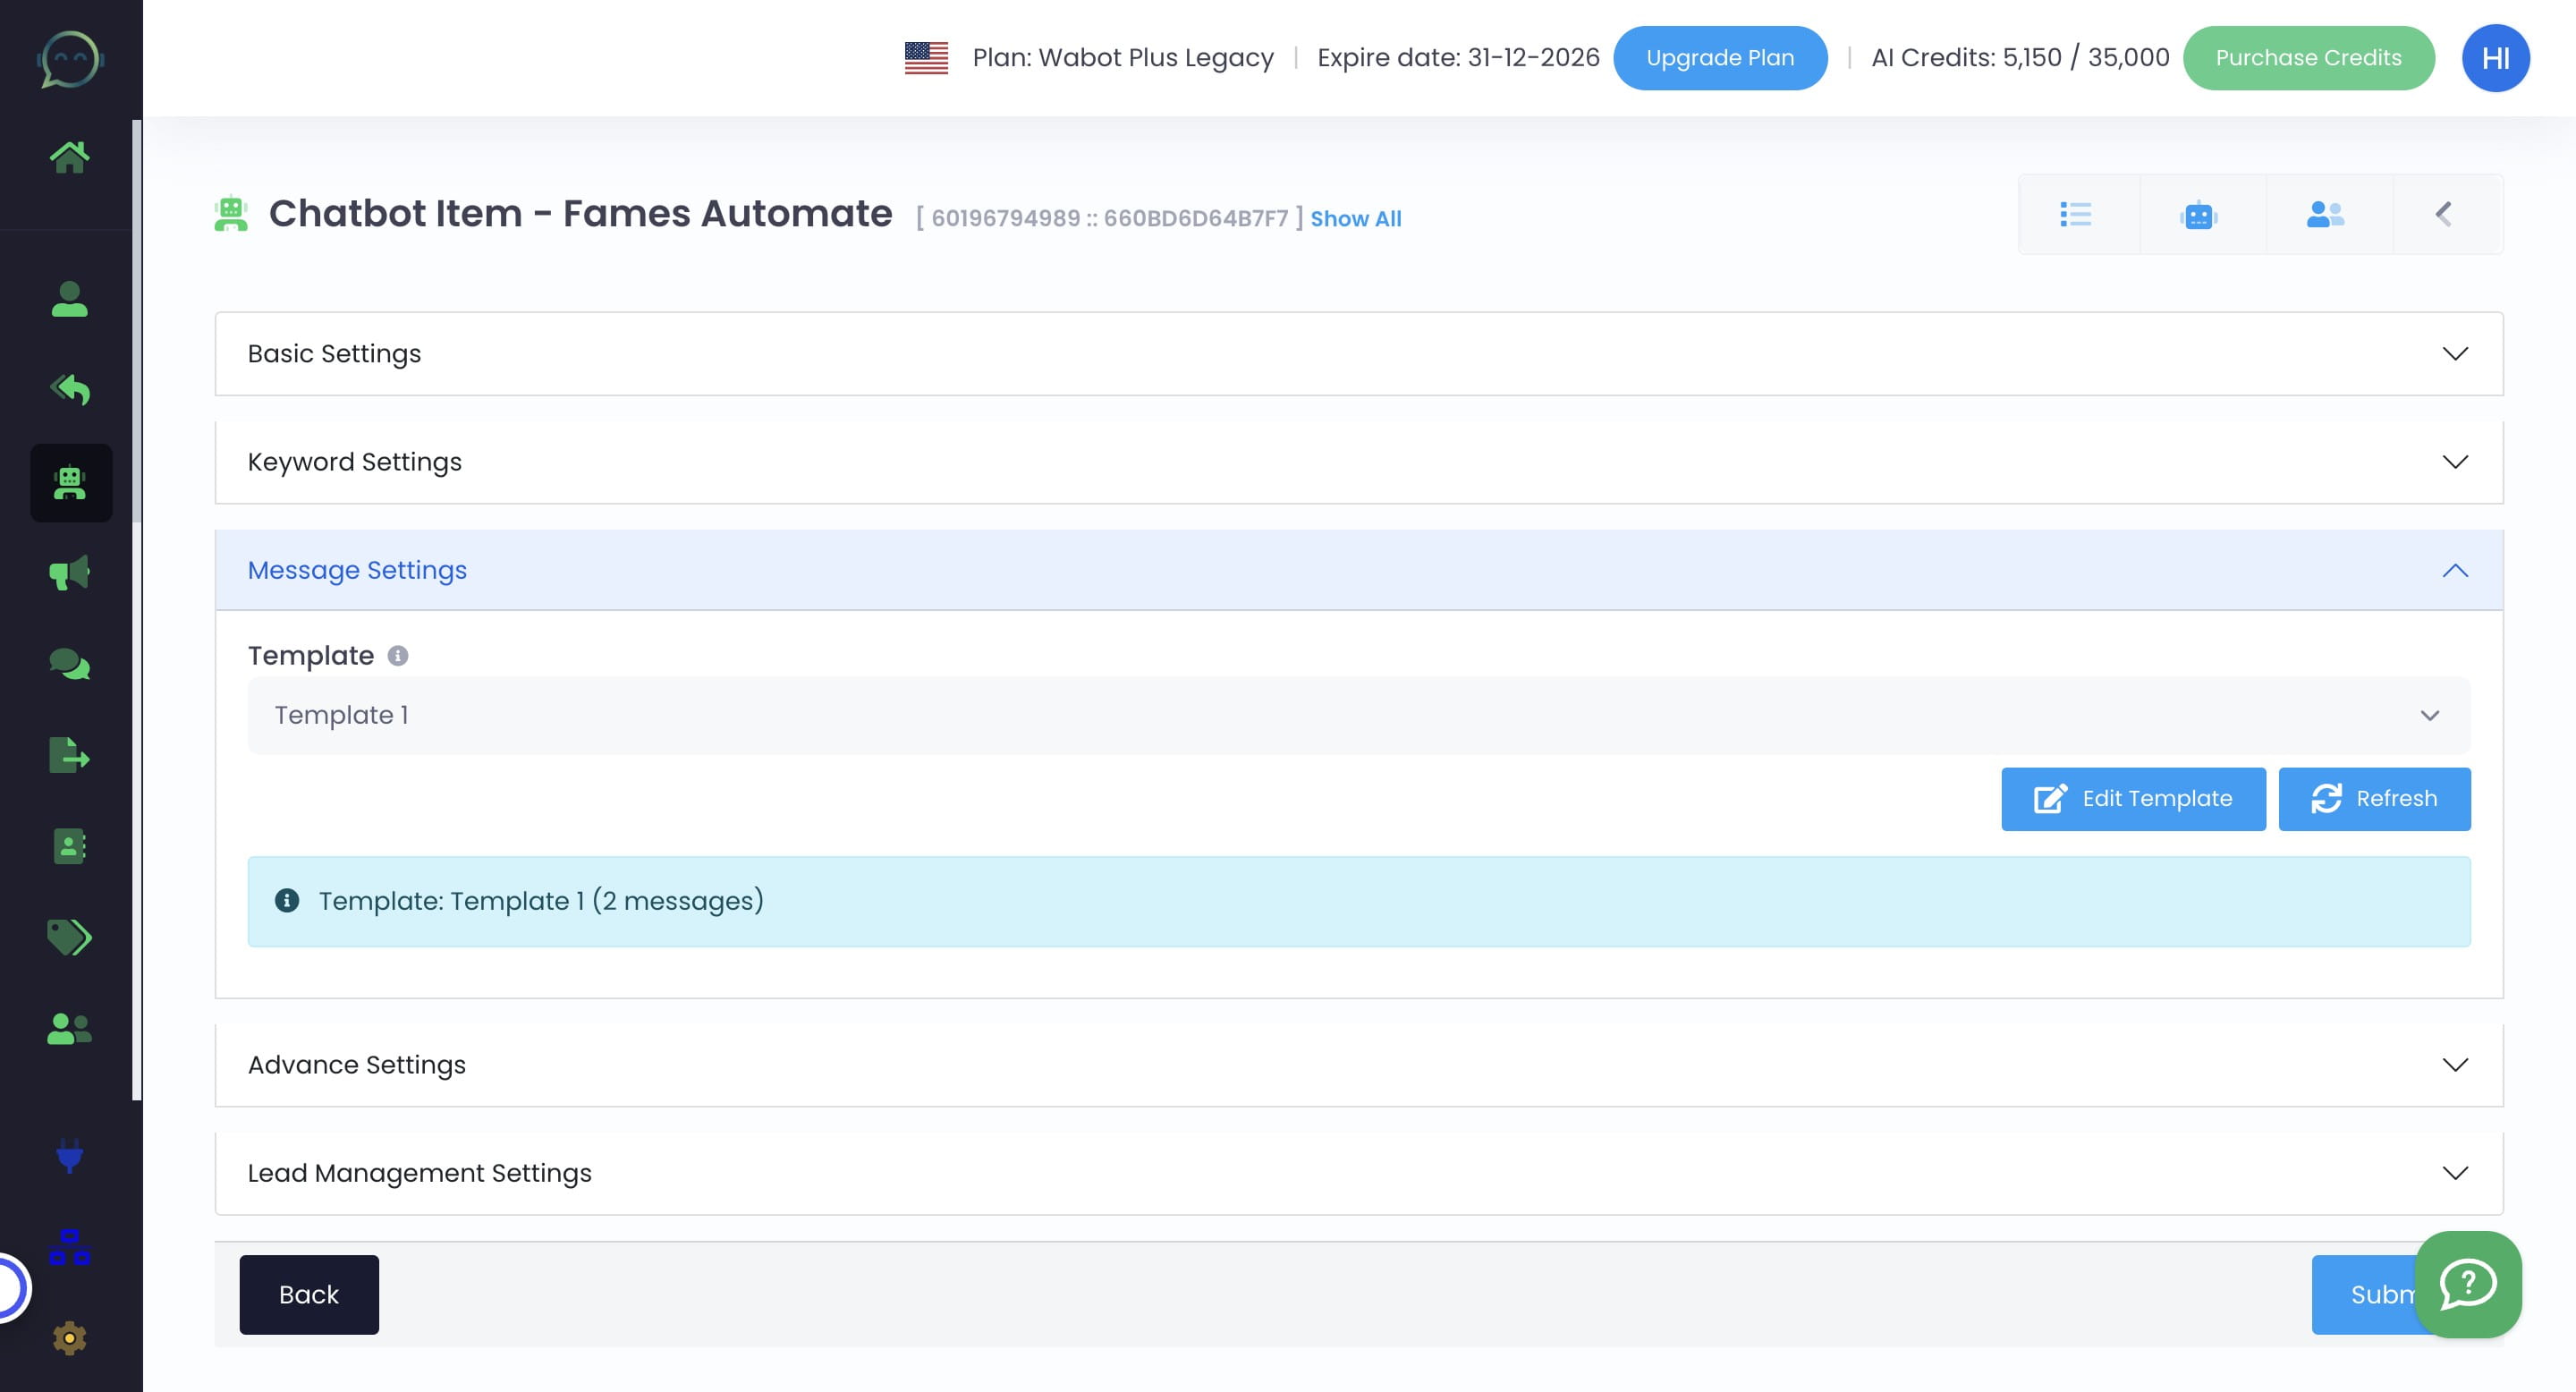Click the plug integrations icon in sidebar
This screenshot has width=2576, height=1392.
69,1155
